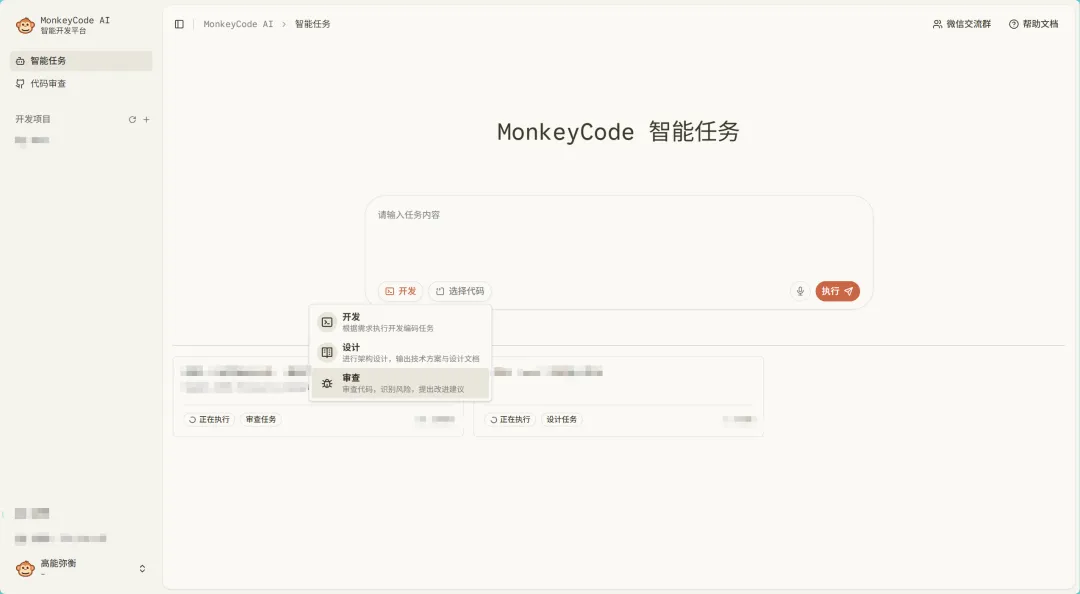Click the terminal icon beside 开发
Screen dimensions: 1080x594
(x=327, y=322)
